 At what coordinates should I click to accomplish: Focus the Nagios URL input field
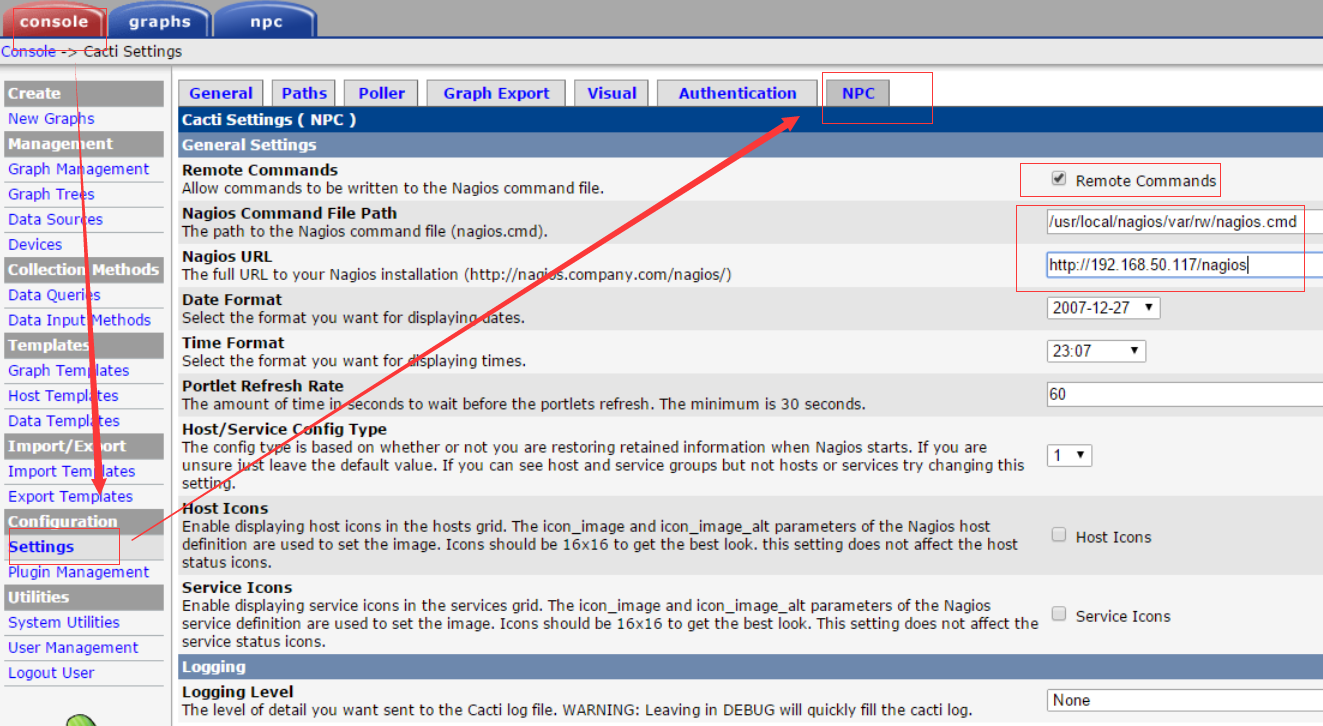point(1185,265)
